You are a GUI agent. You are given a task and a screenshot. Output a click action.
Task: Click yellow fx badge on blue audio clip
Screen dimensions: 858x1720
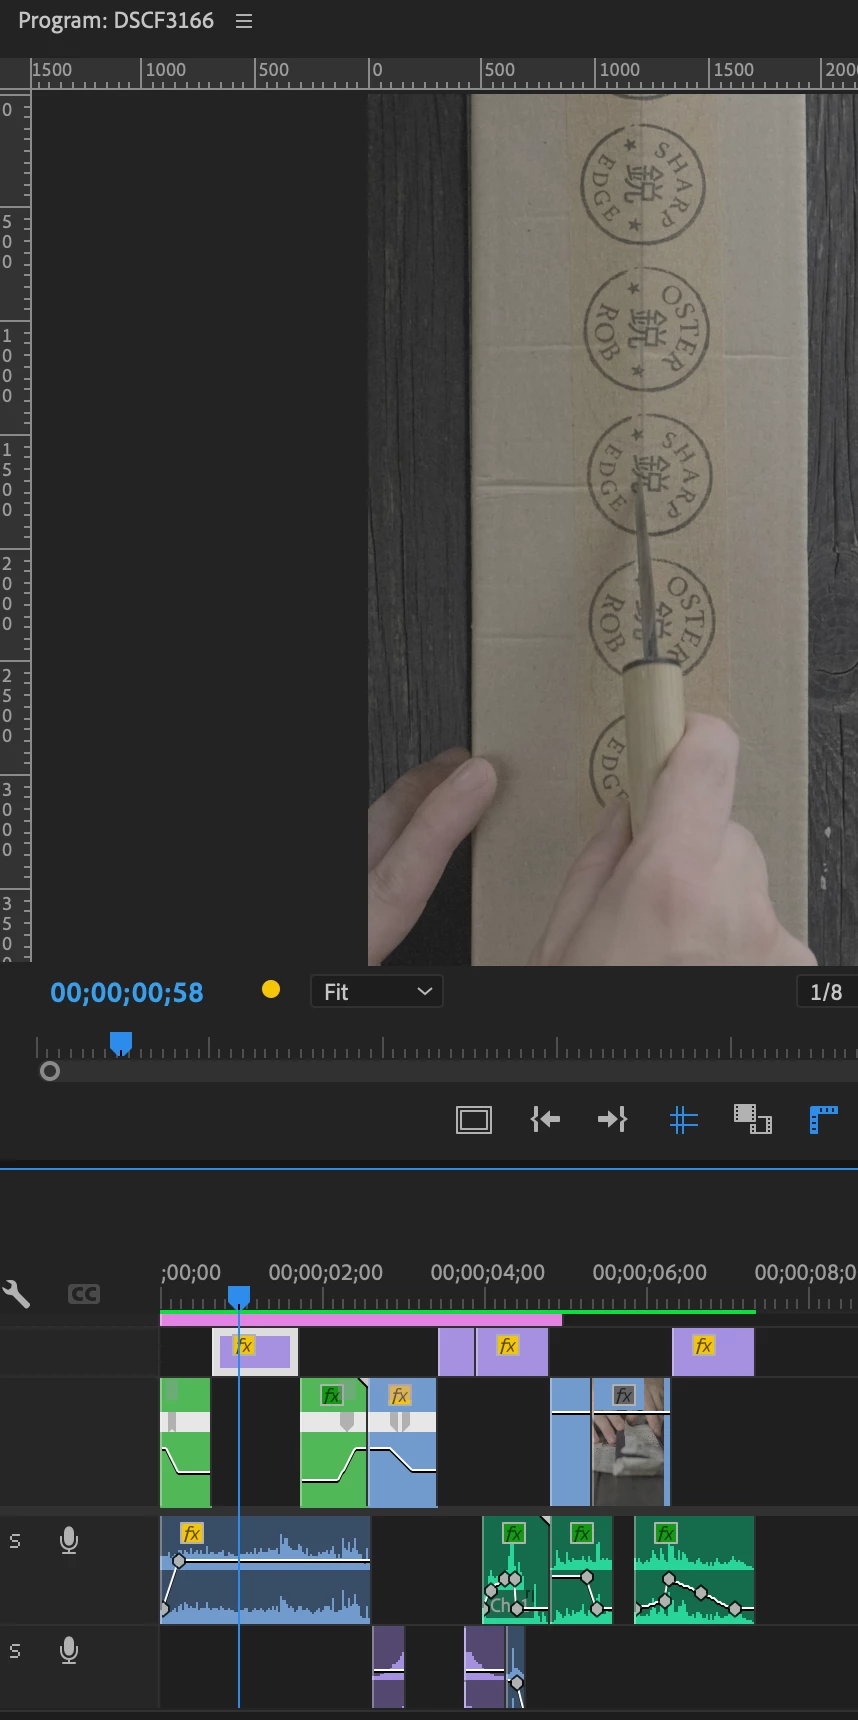tap(192, 1533)
